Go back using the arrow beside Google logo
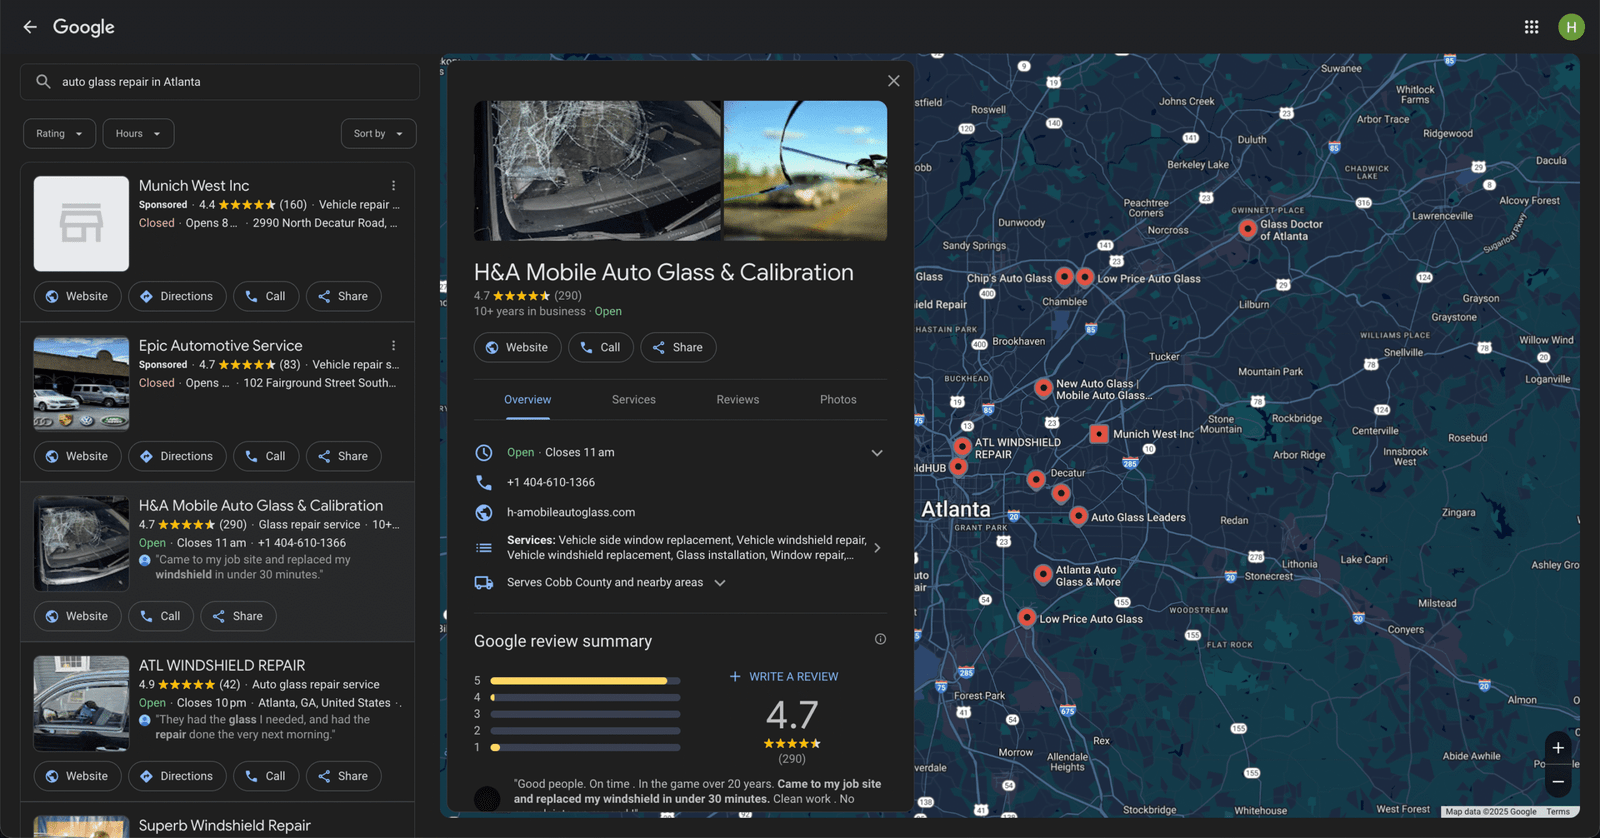This screenshot has height=838, width=1600. click(x=30, y=27)
